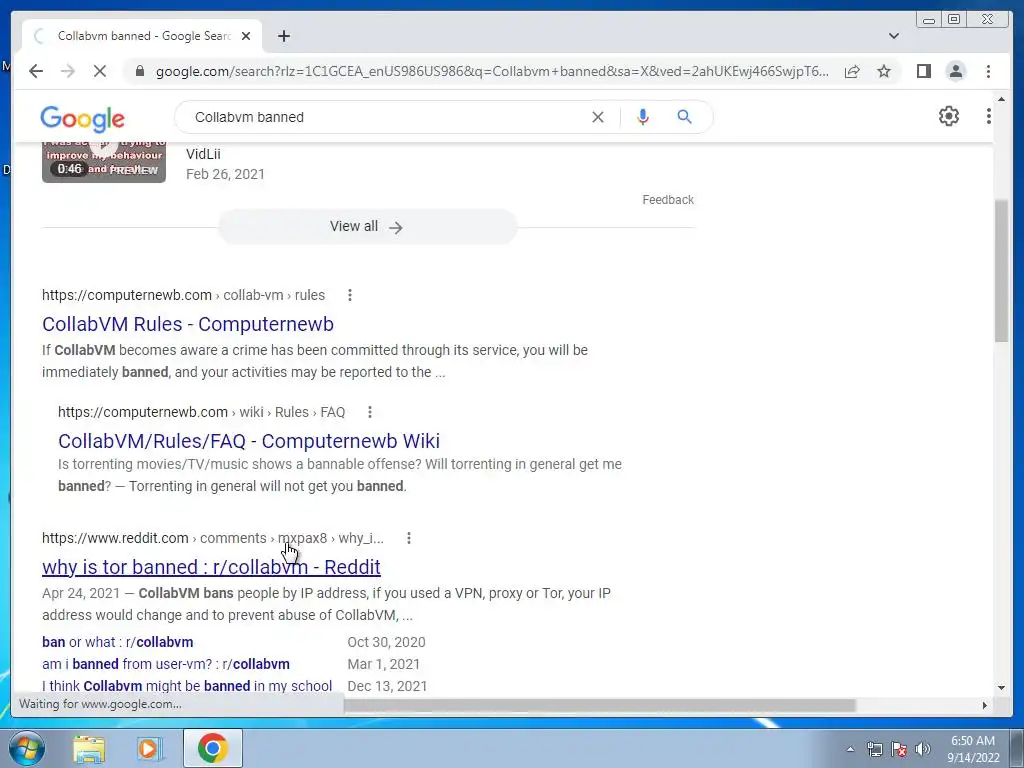Click the Chrome taskbar button

pos(212,748)
